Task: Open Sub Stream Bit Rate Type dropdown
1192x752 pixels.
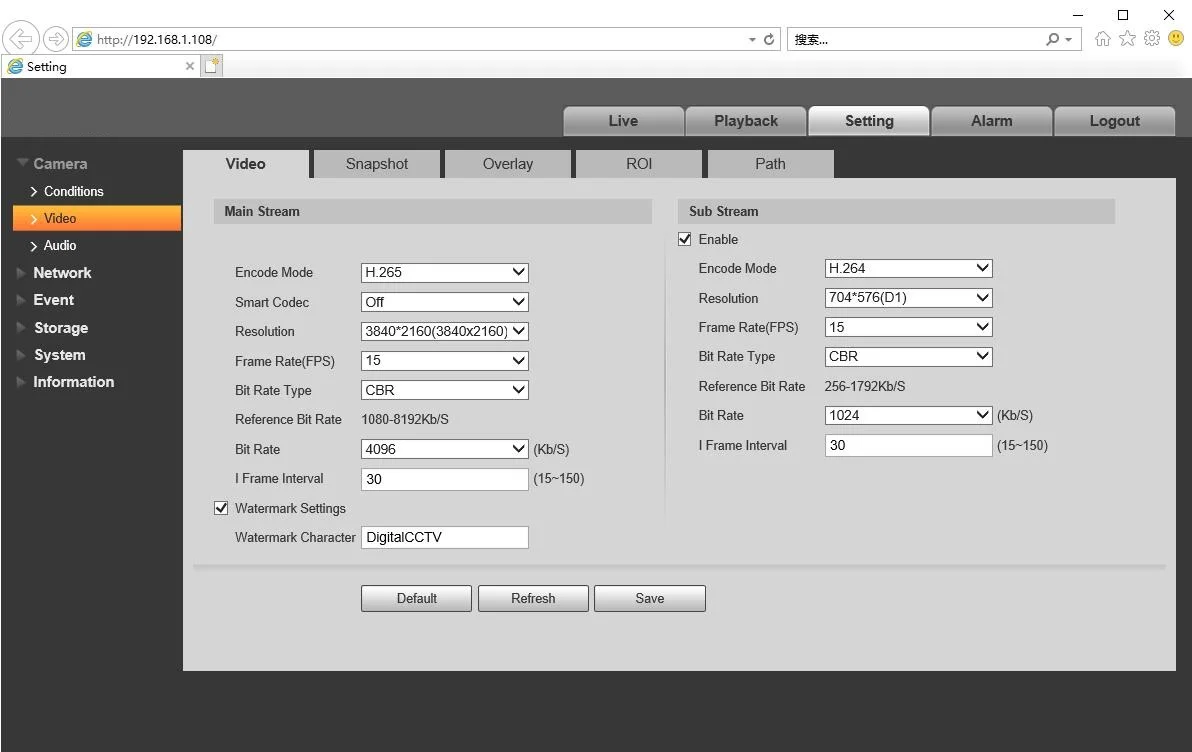Action: click(x=908, y=357)
